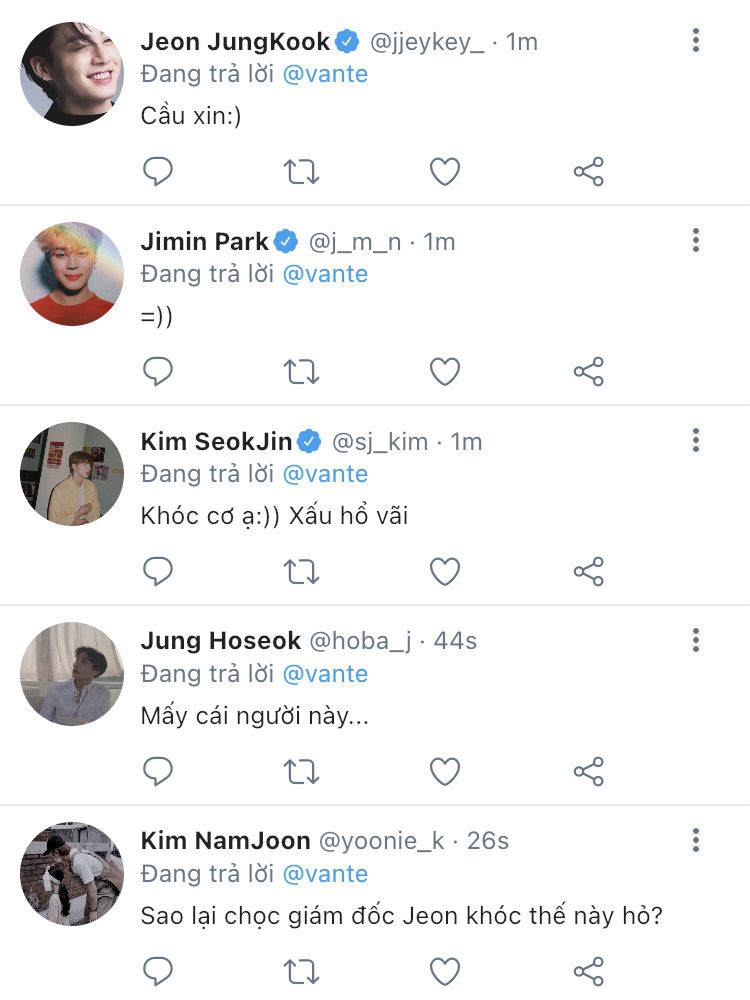Viewport: 750px width, 1000px height.
Task: Open more options on Jimin Park's tweet
Action: point(696,241)
